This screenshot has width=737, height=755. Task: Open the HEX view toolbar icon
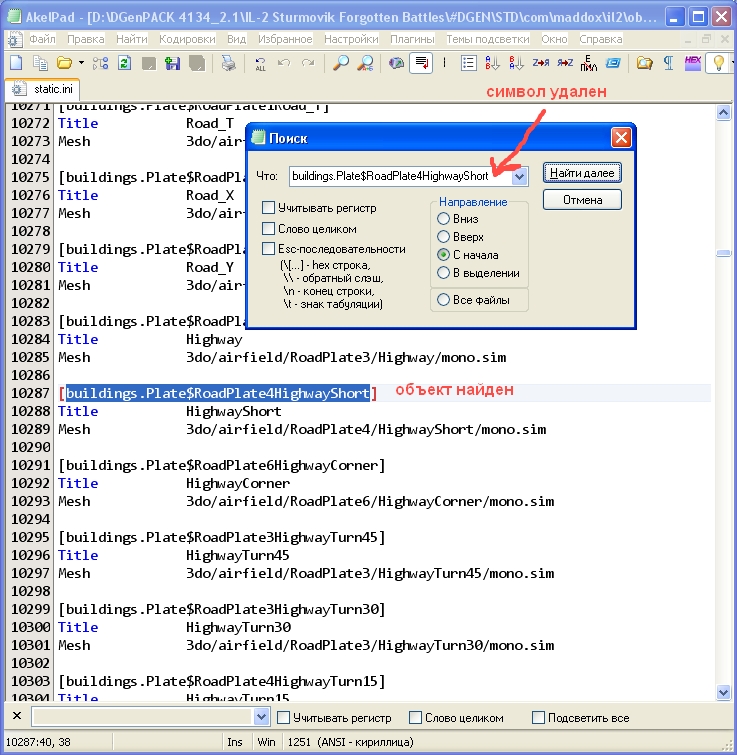(x=693, y=63)
